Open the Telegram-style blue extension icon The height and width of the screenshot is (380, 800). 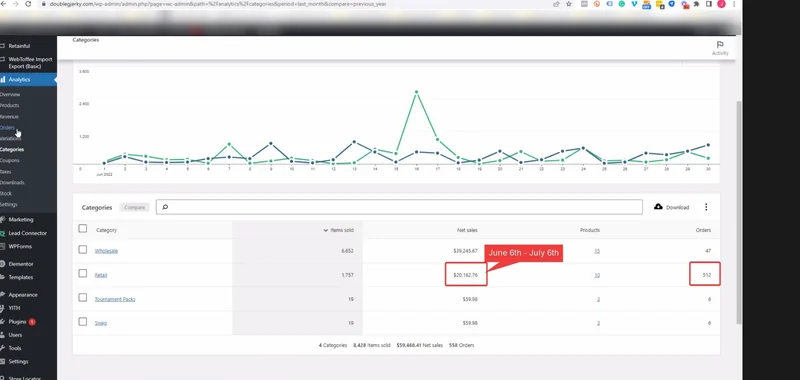(x=671, y=4)
